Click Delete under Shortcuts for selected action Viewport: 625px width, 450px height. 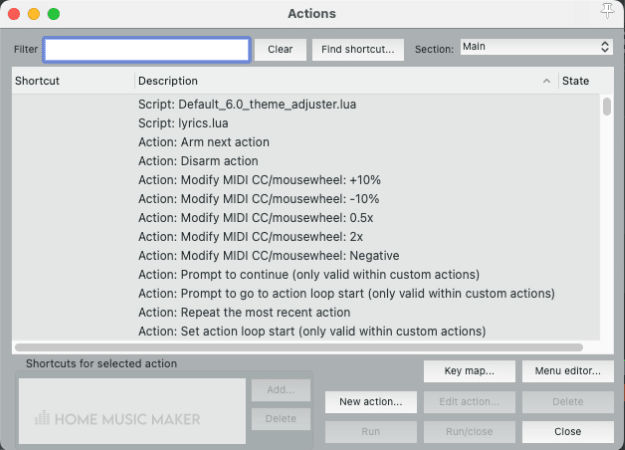click(281, 419)
